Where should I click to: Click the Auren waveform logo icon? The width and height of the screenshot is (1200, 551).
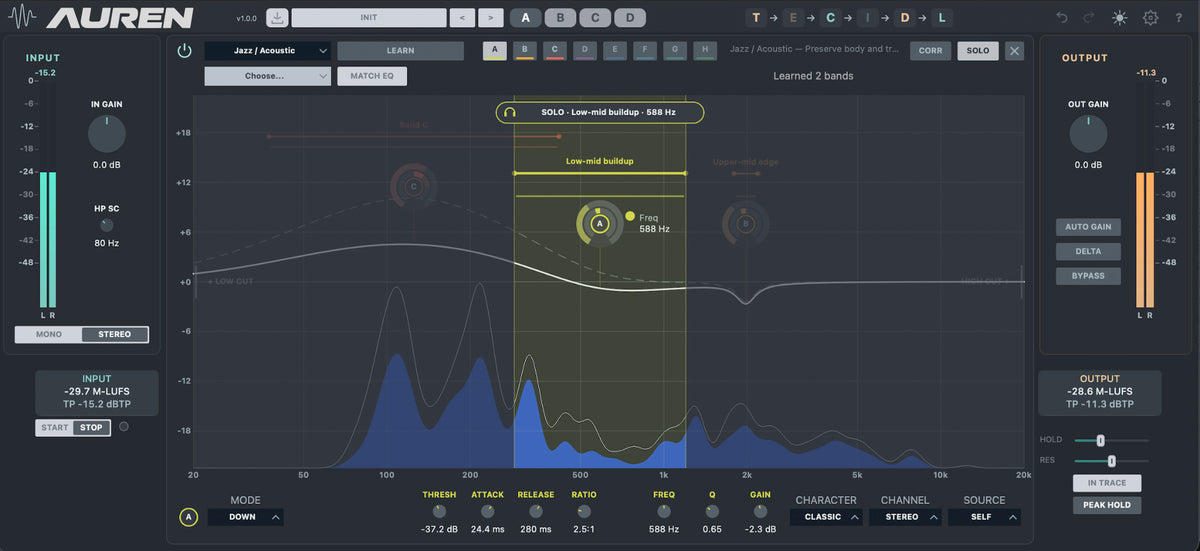(23, 18)
